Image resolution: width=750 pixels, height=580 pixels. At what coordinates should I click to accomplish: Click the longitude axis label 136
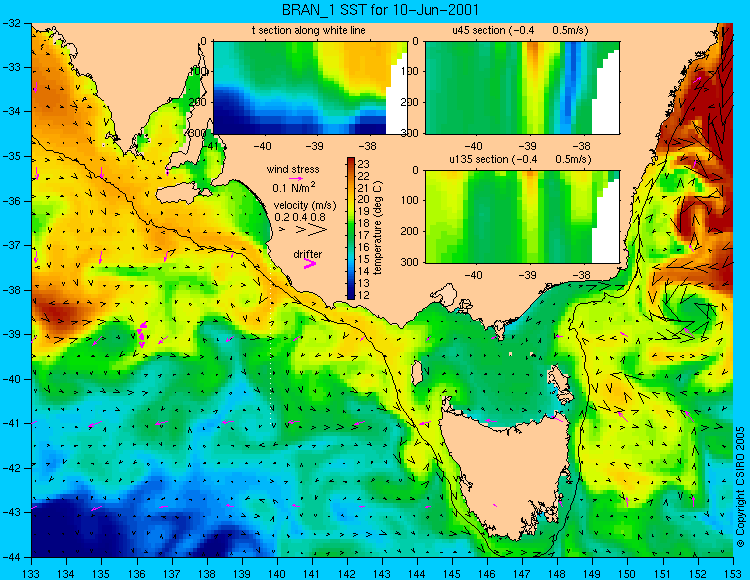[136, 574]
